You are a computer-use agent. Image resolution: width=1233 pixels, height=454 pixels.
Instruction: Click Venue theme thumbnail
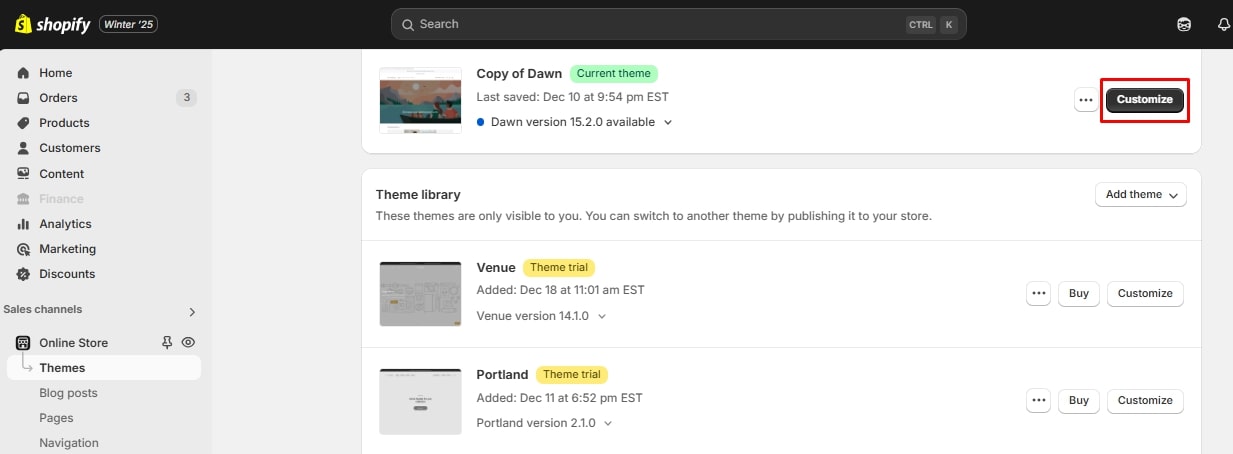click(x=420, y=294)
